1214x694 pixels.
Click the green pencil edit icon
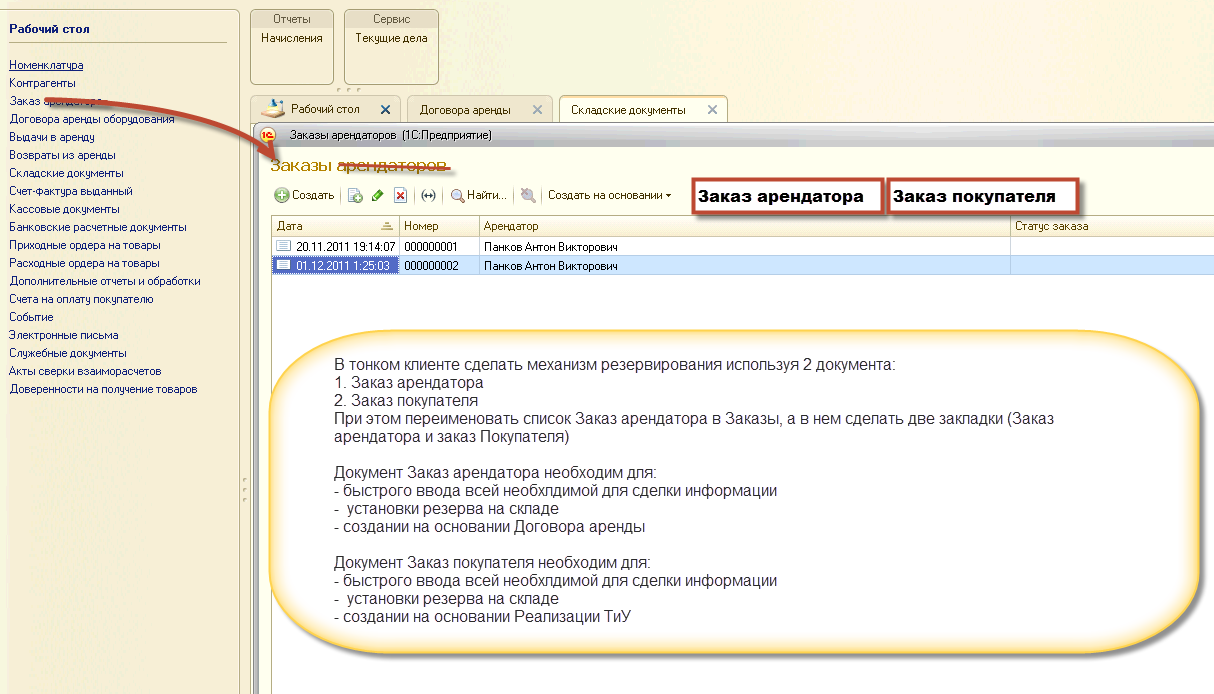(377, 196)
